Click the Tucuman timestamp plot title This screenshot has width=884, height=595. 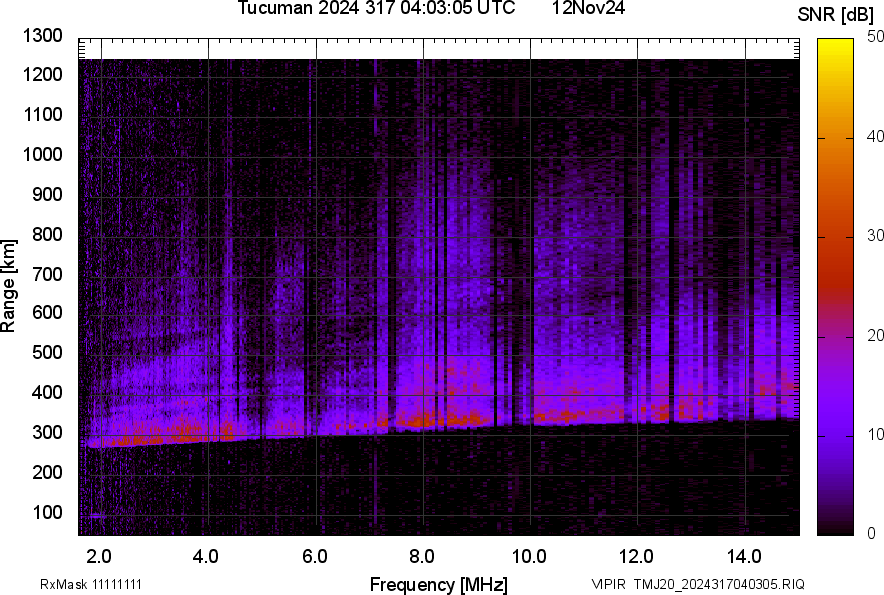tap(376, 9)
